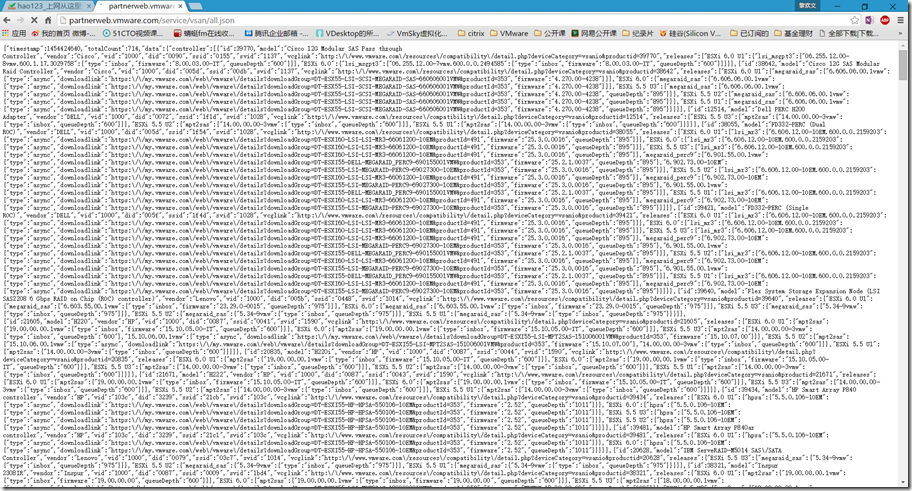This screenshot has width=912, height=491.
Task: Stop loading the page
Action: pos(34,20)
